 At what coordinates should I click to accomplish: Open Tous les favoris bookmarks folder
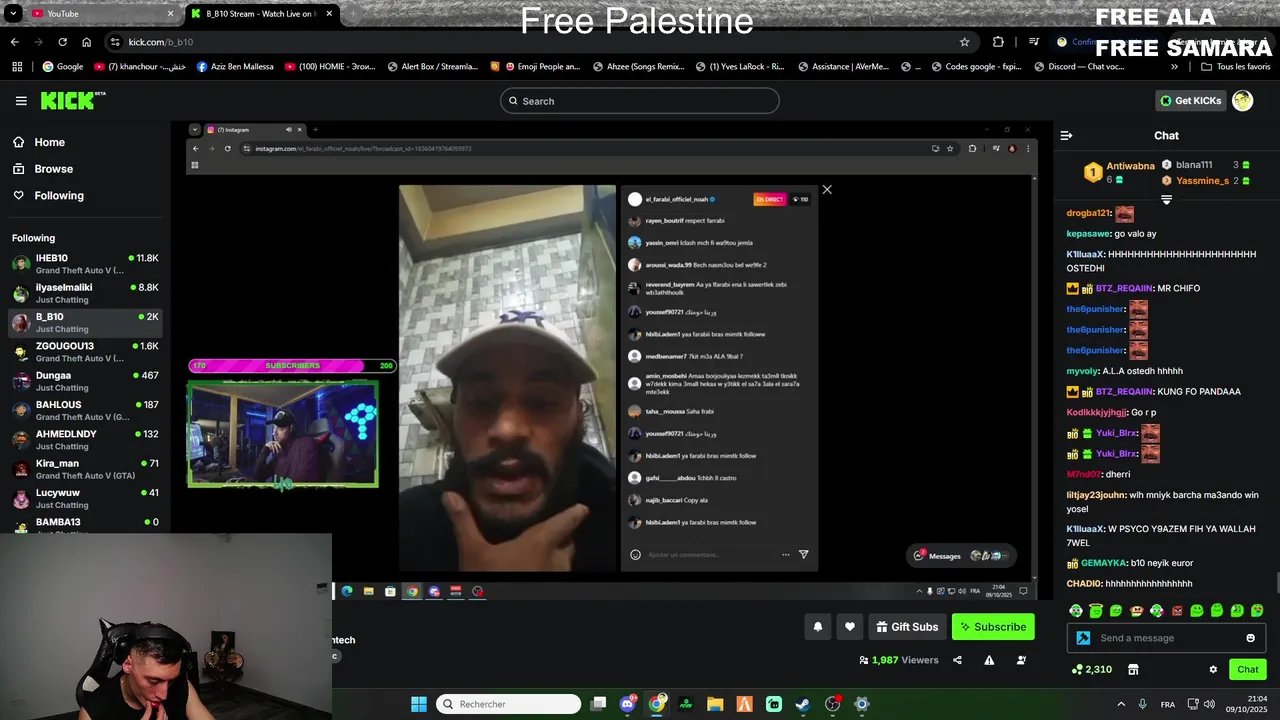pos(1235,67)
